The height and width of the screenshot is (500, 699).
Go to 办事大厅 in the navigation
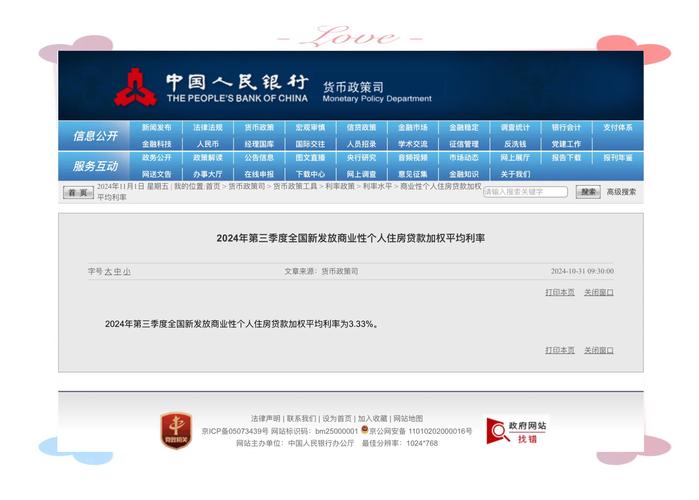tap(208, 174)
